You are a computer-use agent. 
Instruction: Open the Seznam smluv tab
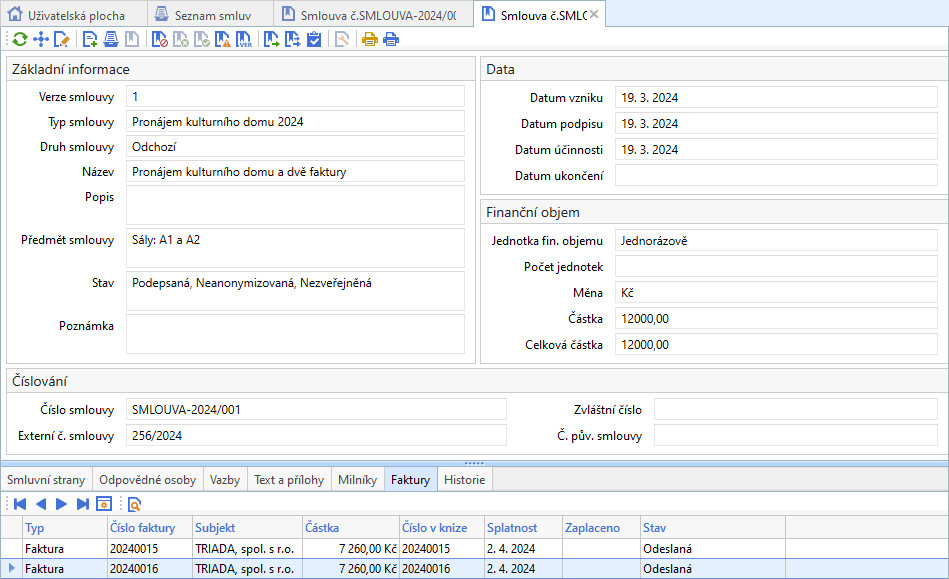(x=211, y=14)
